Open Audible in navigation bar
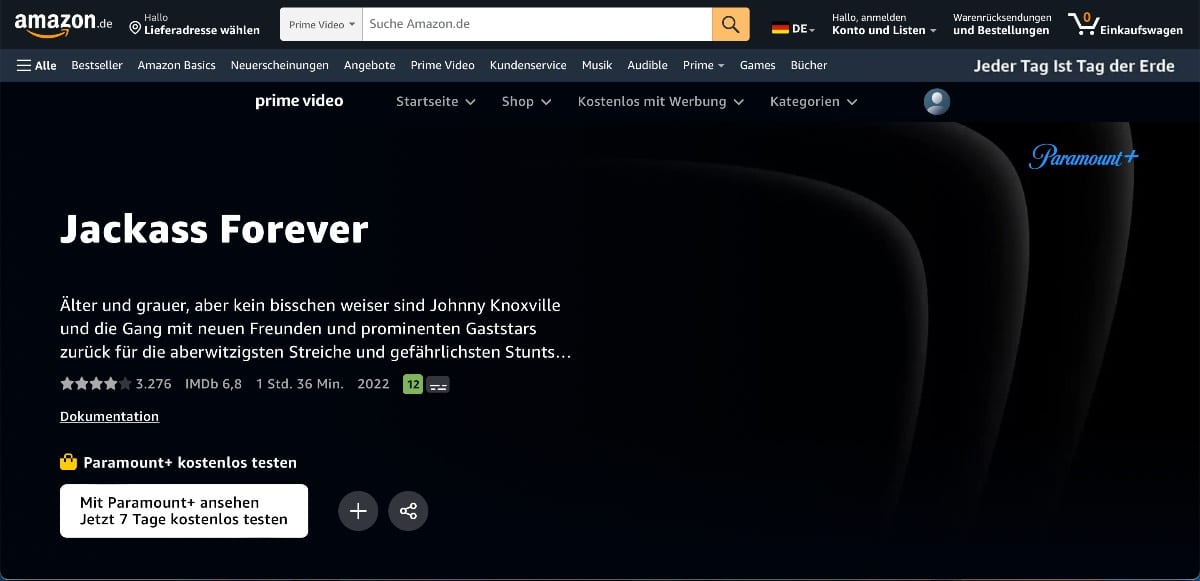Screen dimensions: 1200x581 [x=648, y=65]
